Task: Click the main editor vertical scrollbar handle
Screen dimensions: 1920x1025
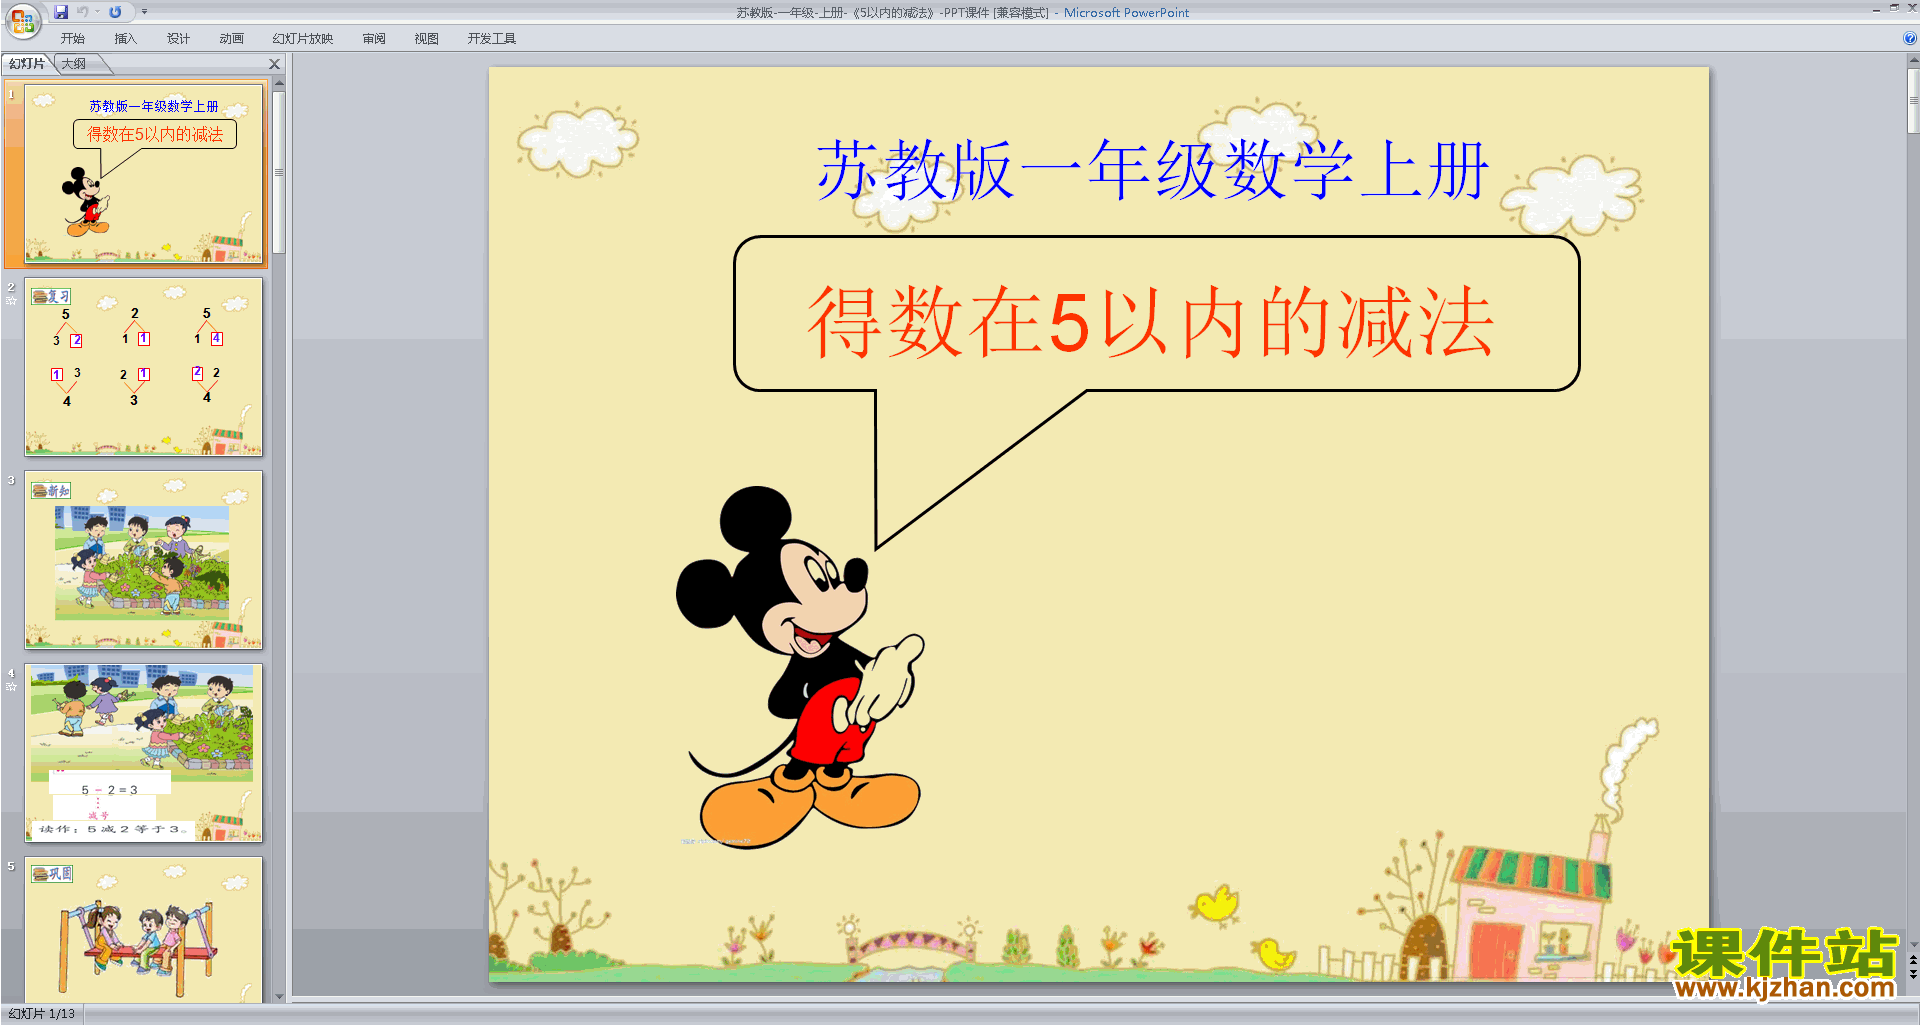Action: click(1913, 100)
